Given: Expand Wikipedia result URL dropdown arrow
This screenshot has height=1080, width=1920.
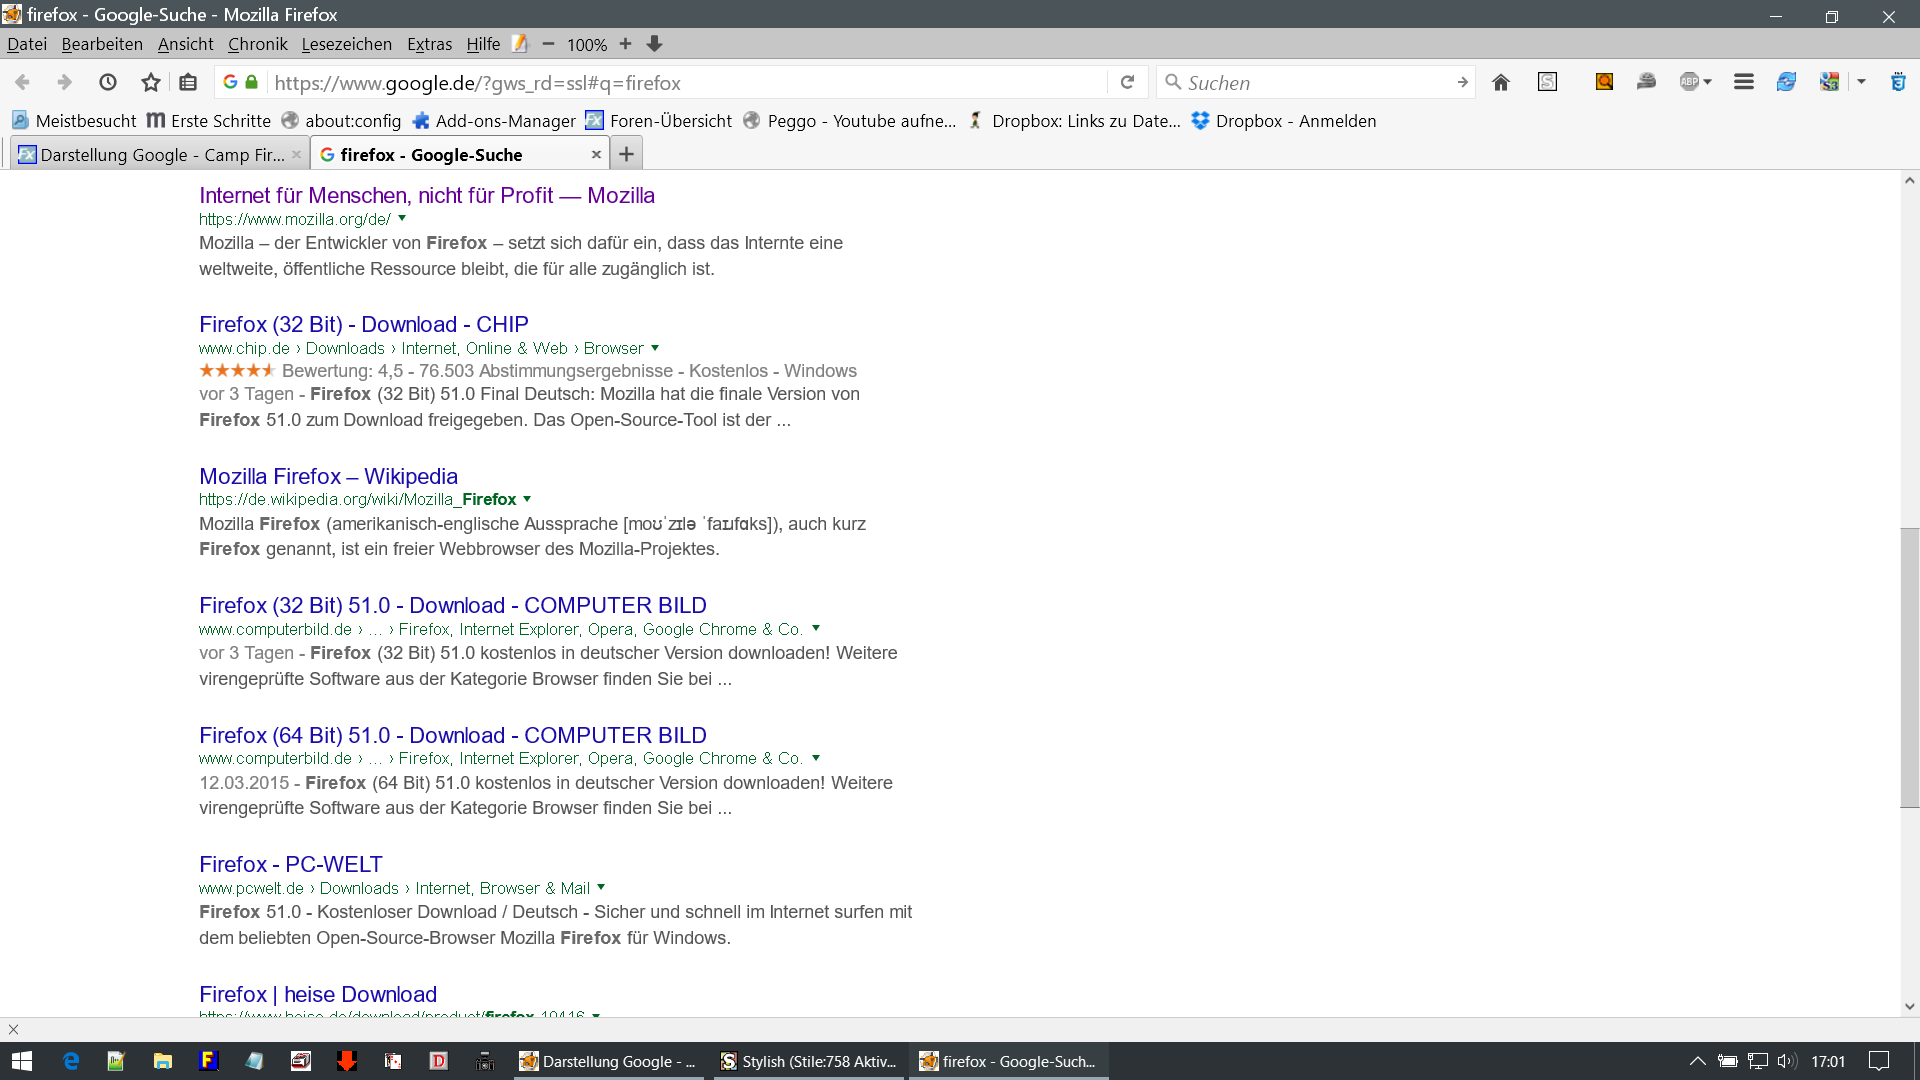Looking at the screenshot, I should point(527,499).
